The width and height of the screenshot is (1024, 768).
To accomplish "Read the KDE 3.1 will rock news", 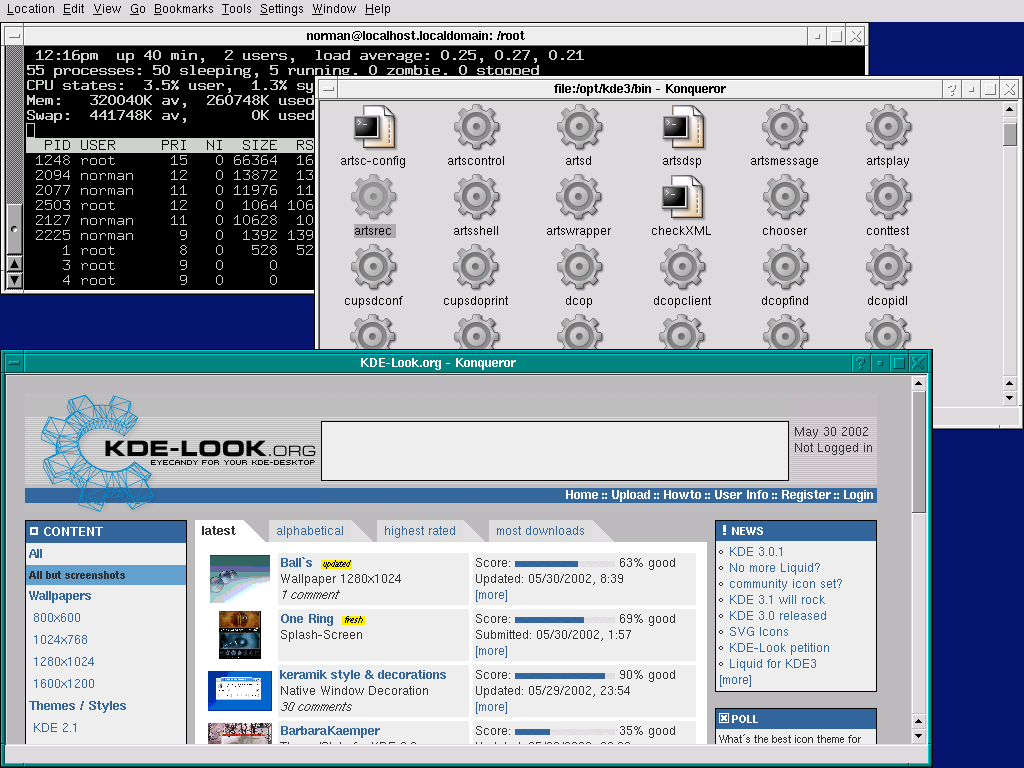I will 776,600.
